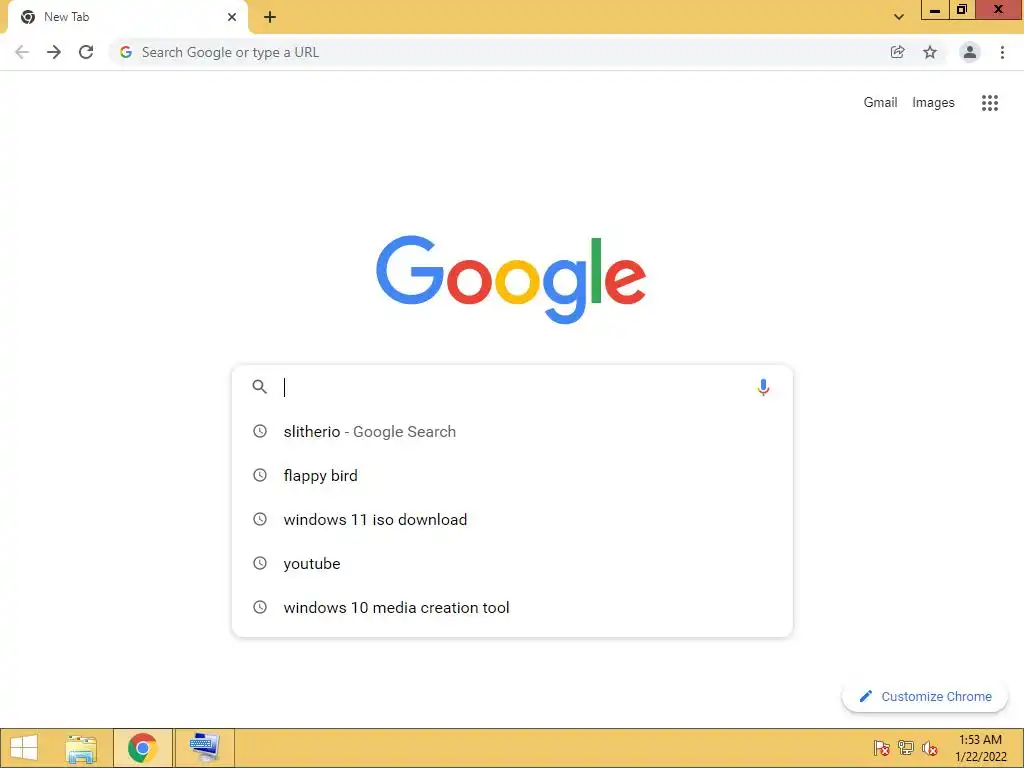
Task: Click the Google icon in address bar
Action: click(126, 52)
